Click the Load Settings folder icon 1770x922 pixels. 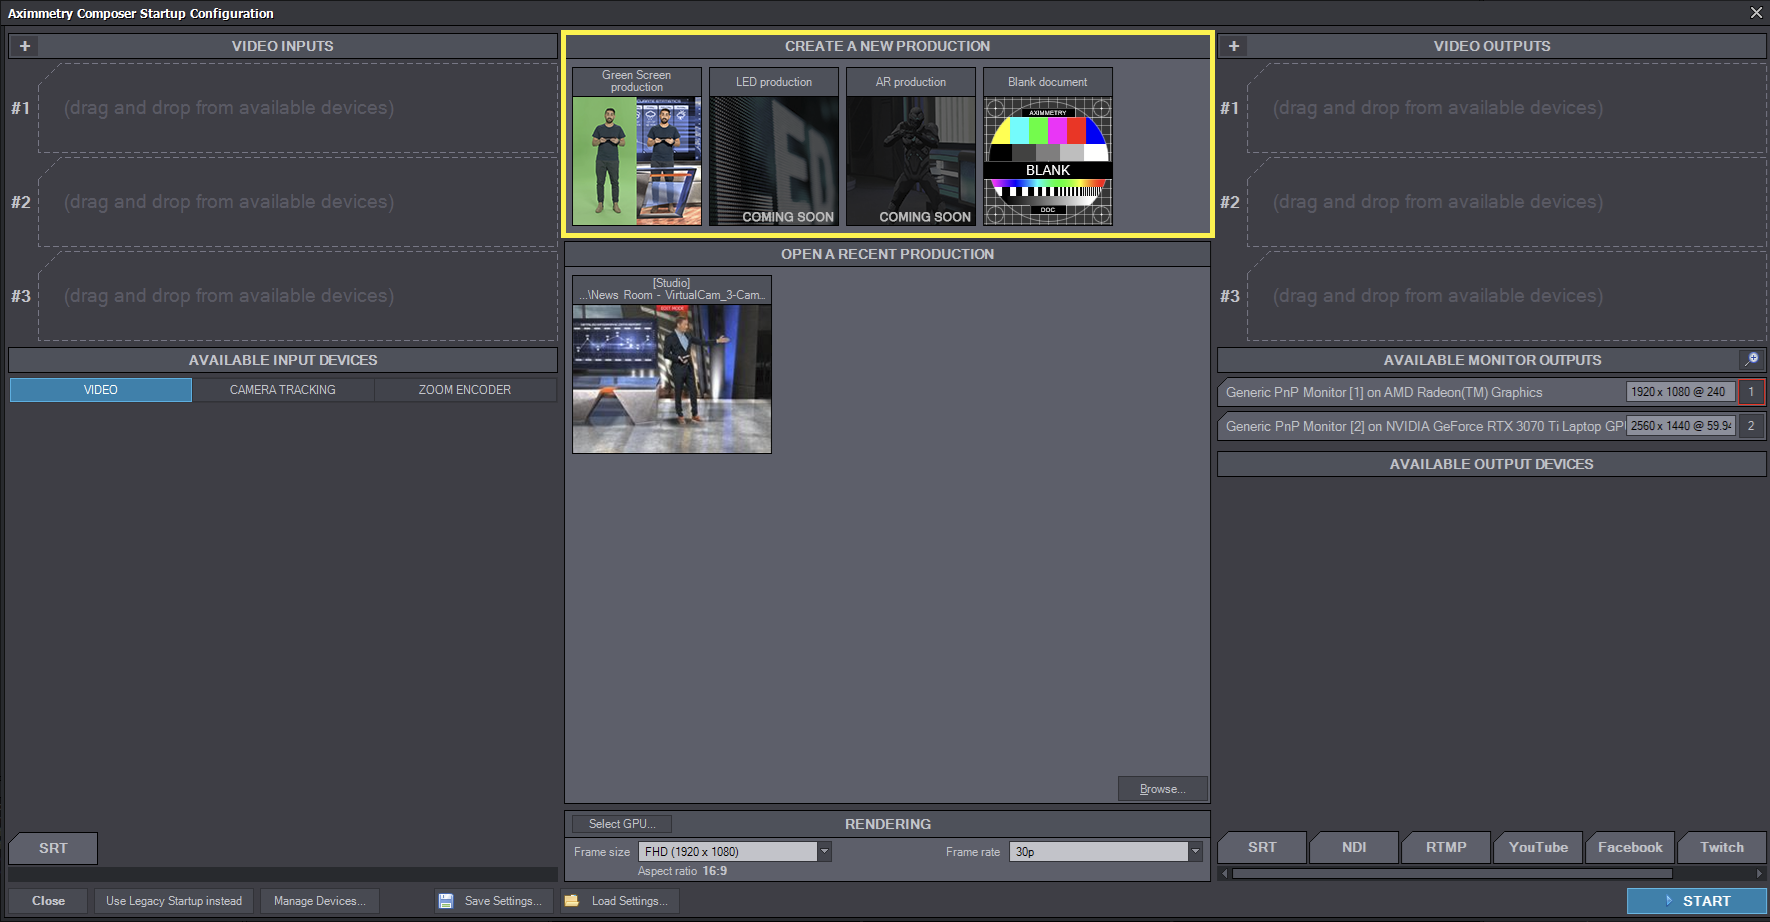pos(572,901)
